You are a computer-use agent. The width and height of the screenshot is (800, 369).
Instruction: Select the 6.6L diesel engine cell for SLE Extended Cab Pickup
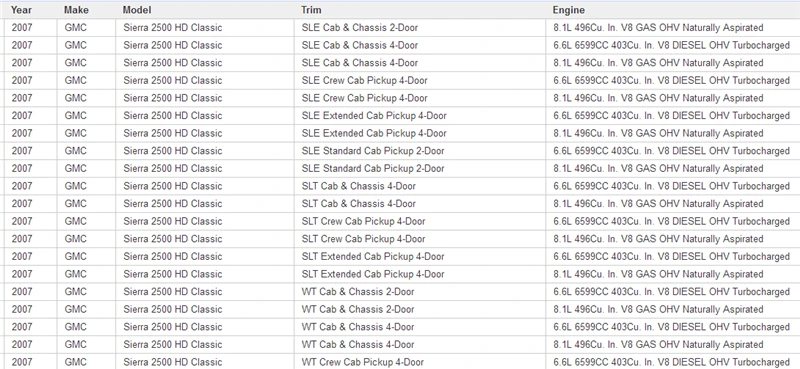[x=673, y=116]
